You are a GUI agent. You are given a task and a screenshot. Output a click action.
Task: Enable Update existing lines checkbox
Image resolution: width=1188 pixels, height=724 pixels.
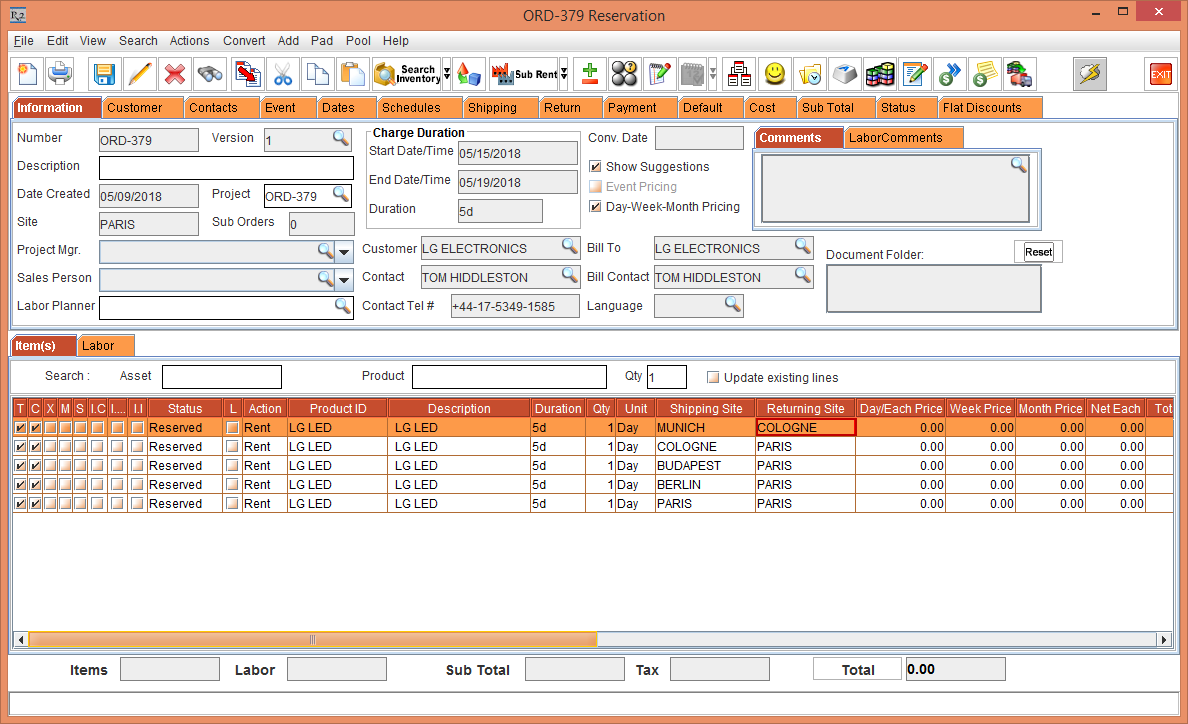tap(713, 378)
